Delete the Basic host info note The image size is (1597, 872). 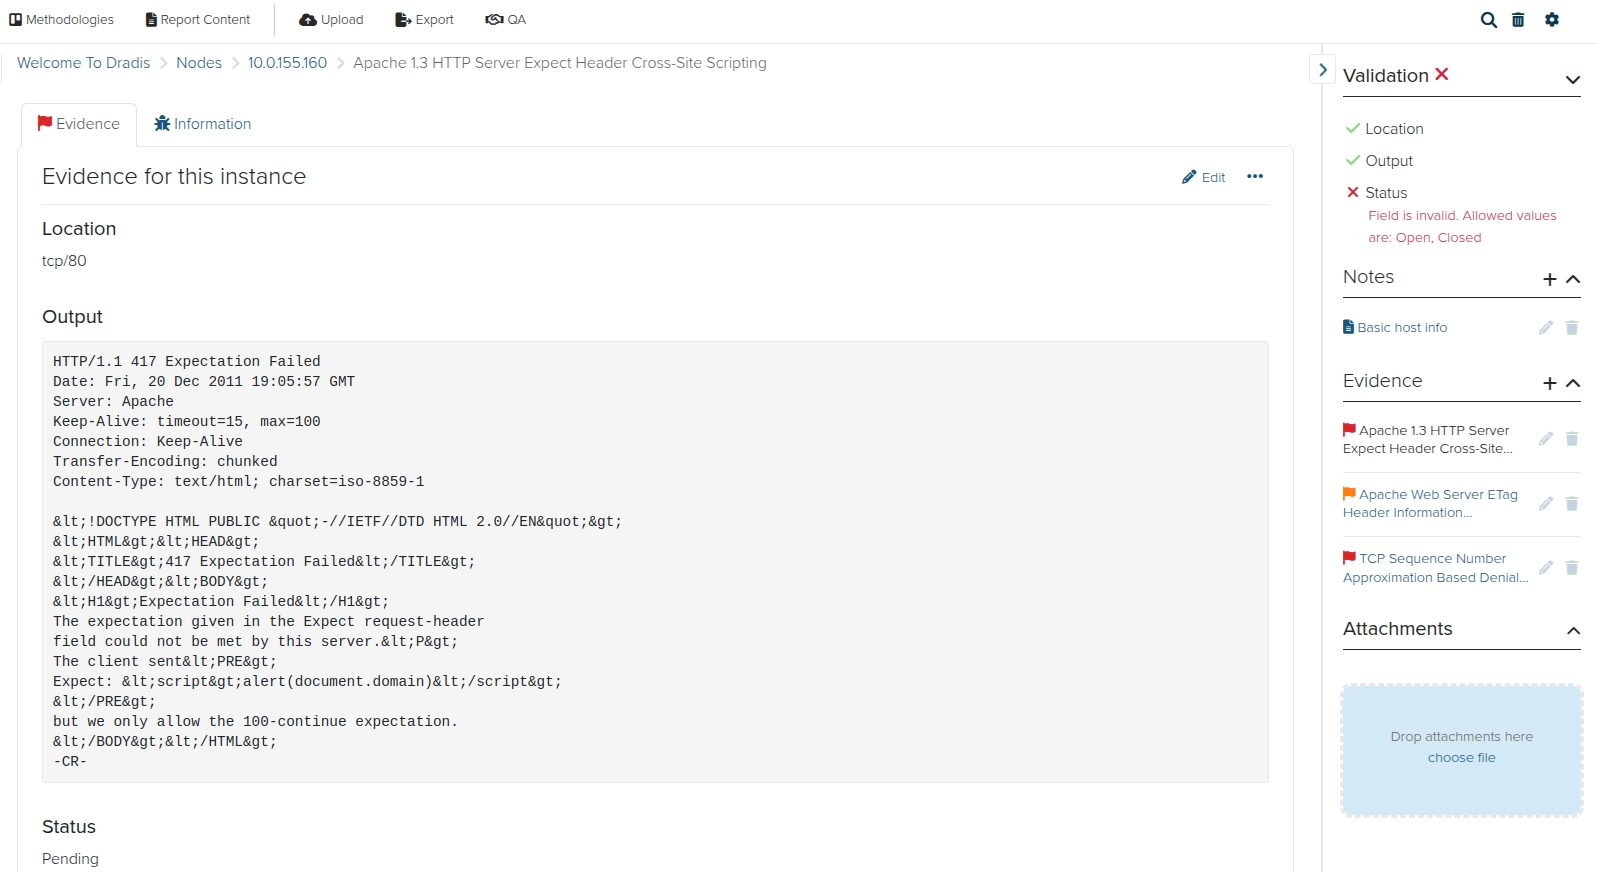pyautogui.click(x=1572, y=328)
